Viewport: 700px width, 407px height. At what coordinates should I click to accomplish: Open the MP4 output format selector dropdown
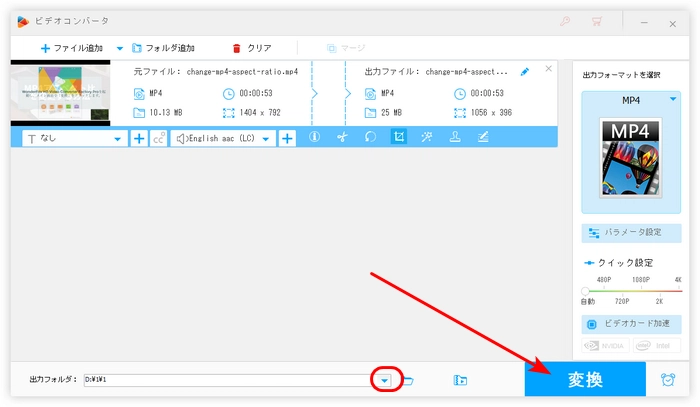[631, 100]
